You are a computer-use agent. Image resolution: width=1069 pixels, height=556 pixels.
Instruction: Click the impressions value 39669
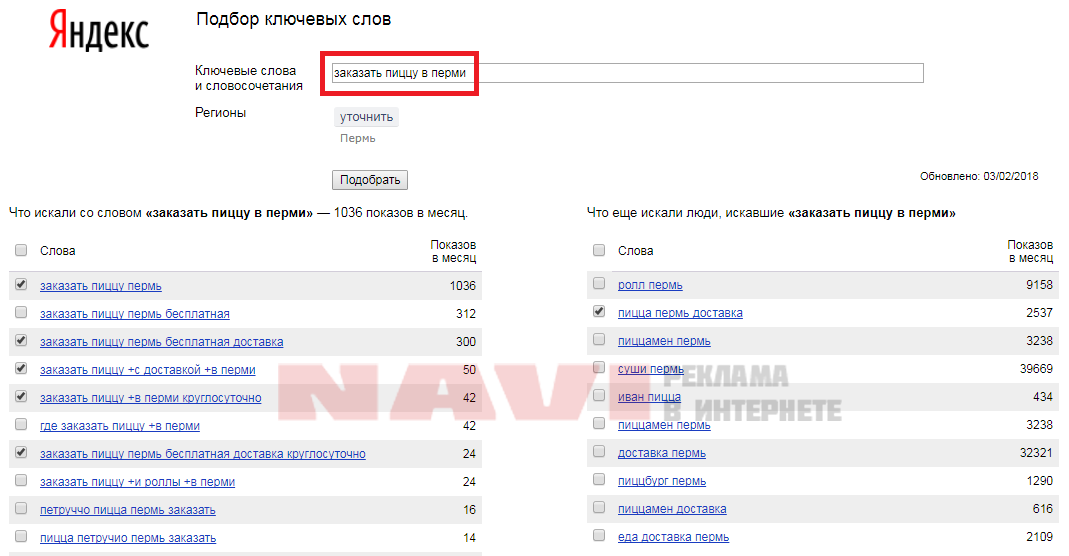click(x=1036, y=369)
